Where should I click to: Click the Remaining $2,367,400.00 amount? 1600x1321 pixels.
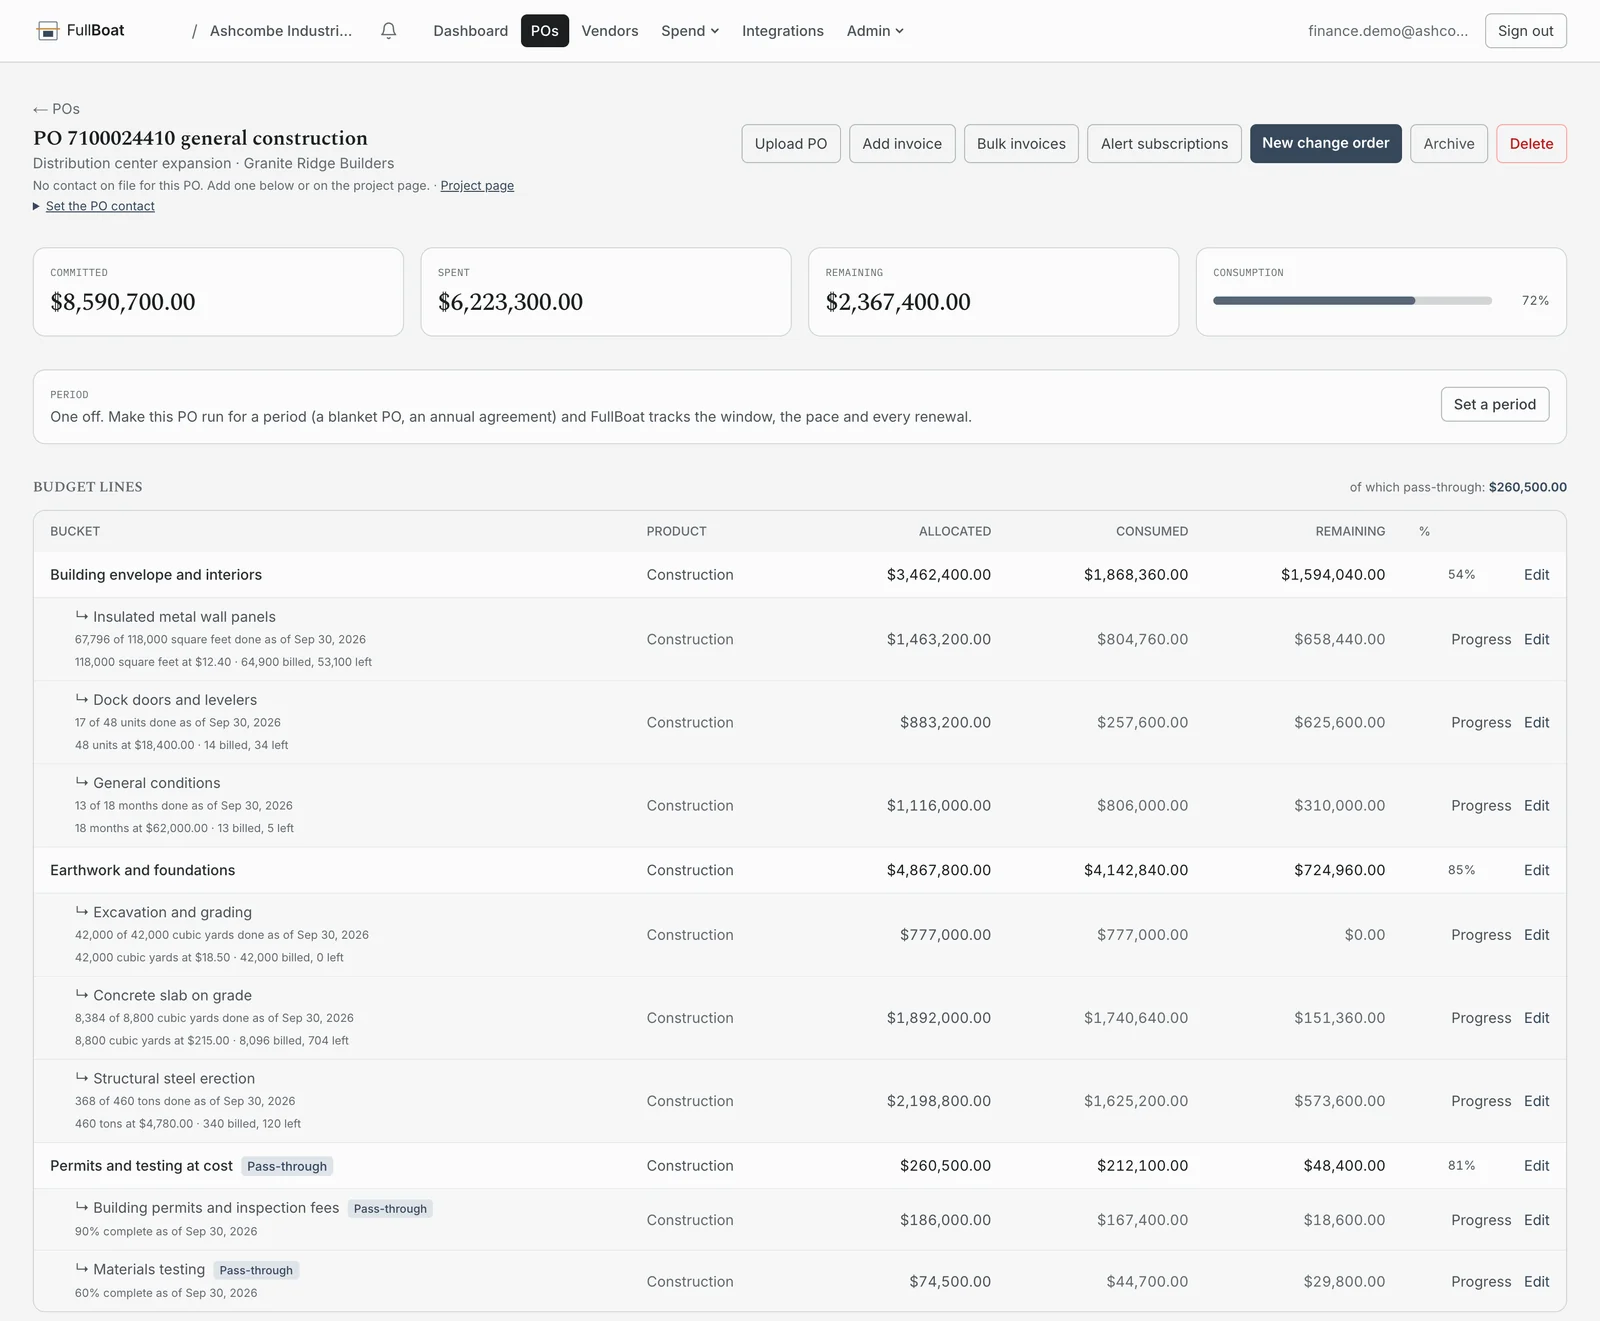898,302
